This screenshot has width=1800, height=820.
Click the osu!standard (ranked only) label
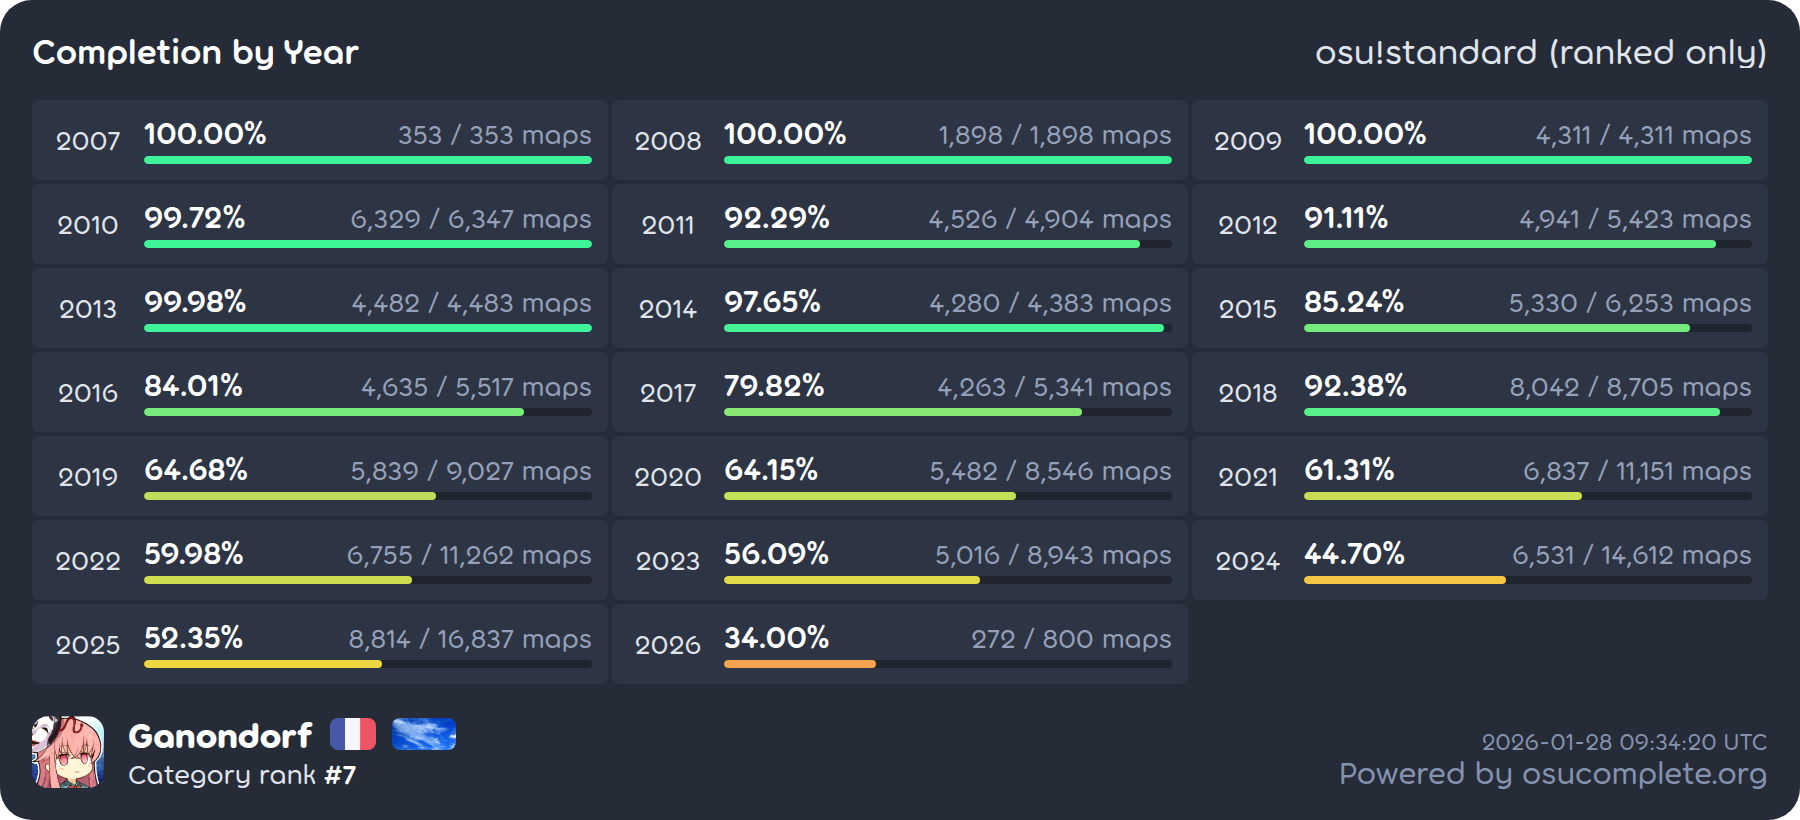pyautogui.click(x=1540, y=52)
